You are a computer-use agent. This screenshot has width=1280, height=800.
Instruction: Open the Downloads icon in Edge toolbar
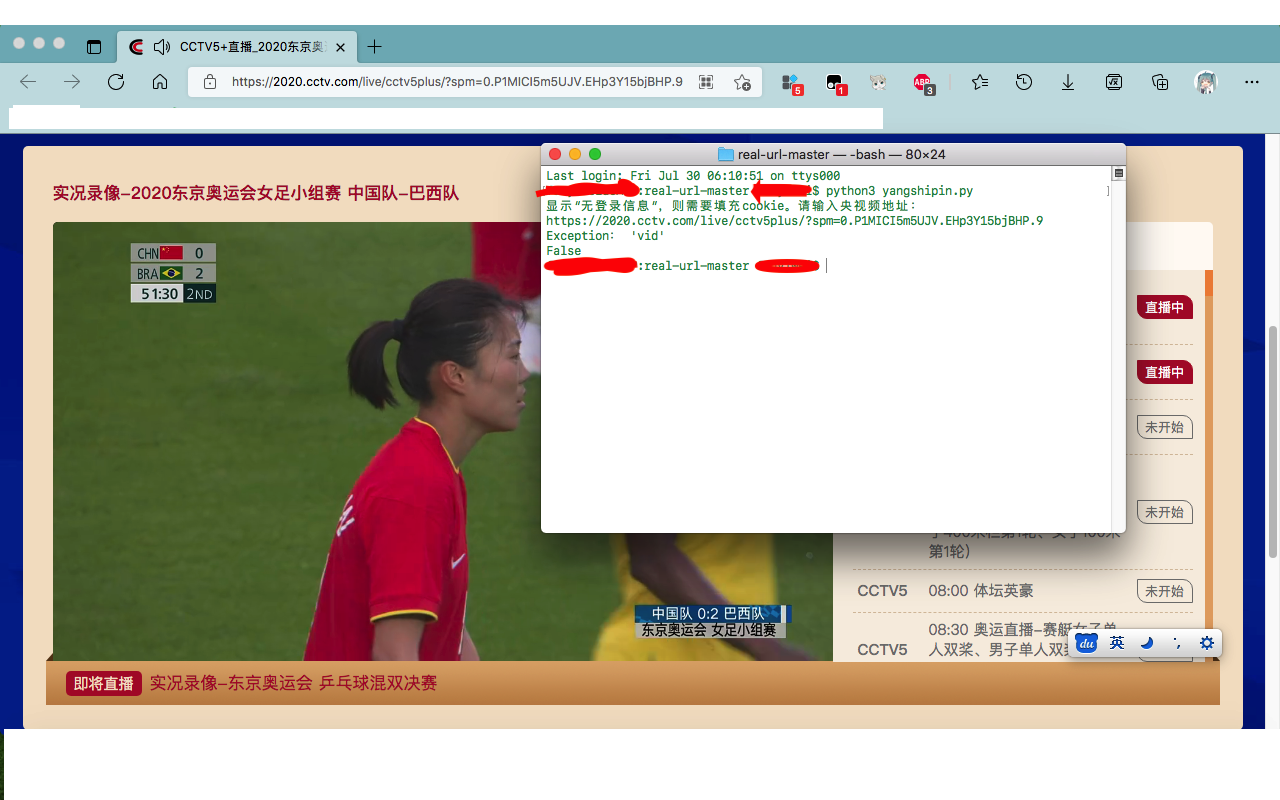(x=1067, y=82)
